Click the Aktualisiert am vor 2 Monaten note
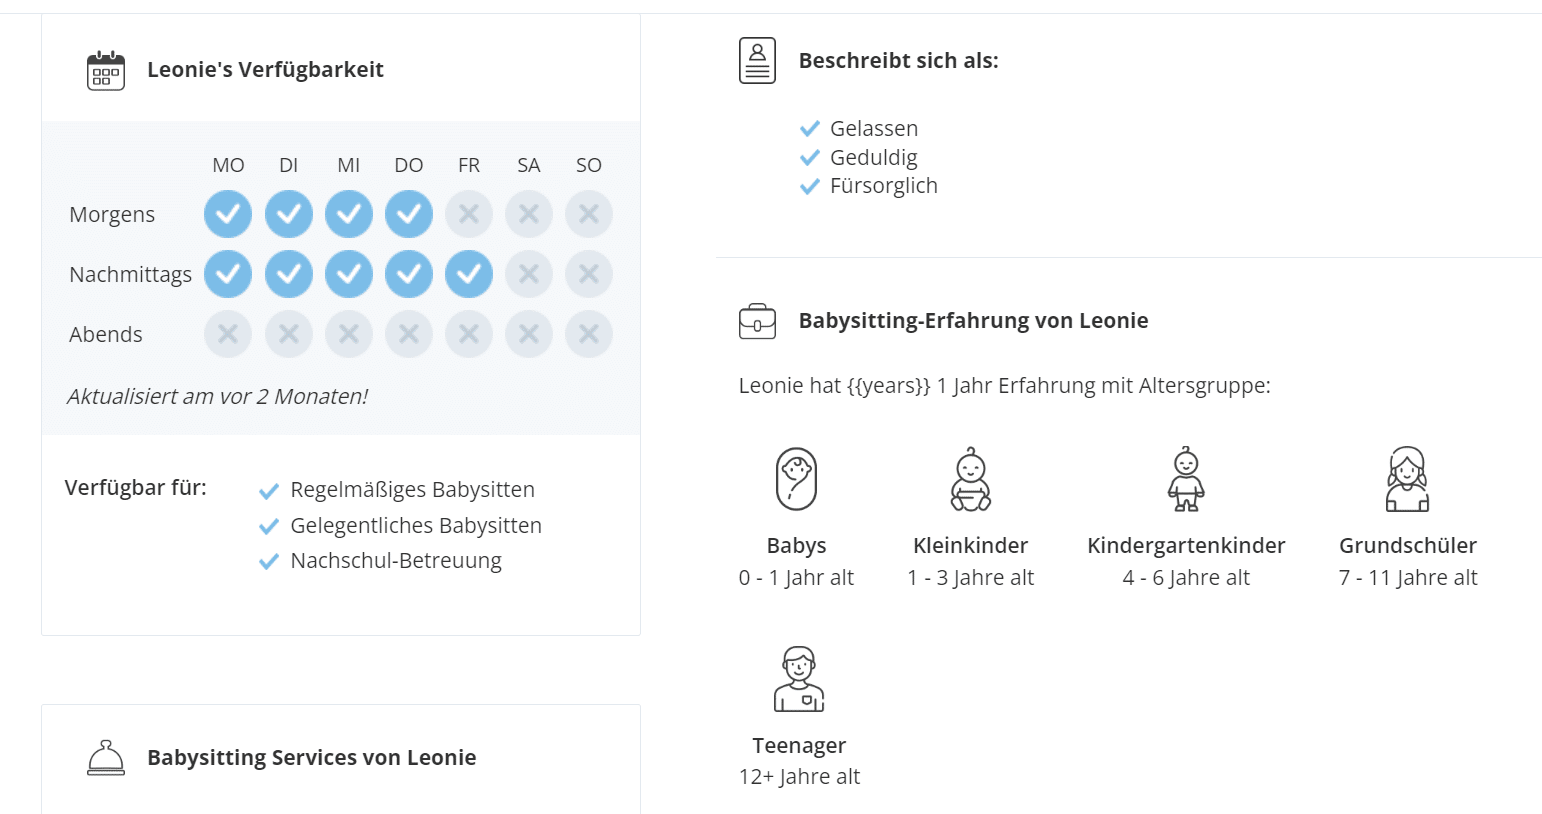This screenshot has width=1542, height=814. coord(217,397)
